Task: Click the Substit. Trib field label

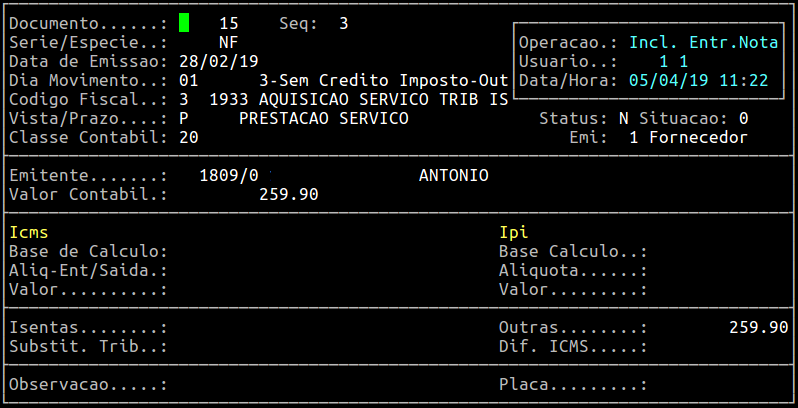Action: coord(87,346)
